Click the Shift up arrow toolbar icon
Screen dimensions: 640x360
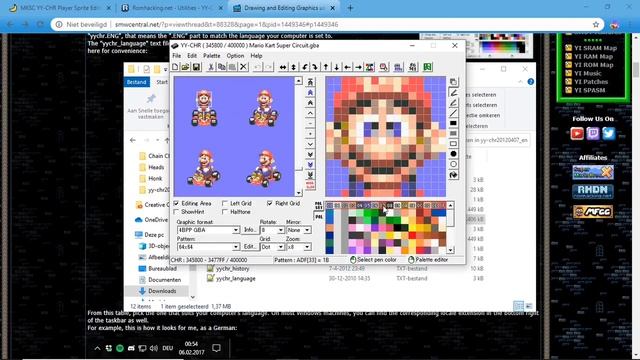click(x=326, y=67)
